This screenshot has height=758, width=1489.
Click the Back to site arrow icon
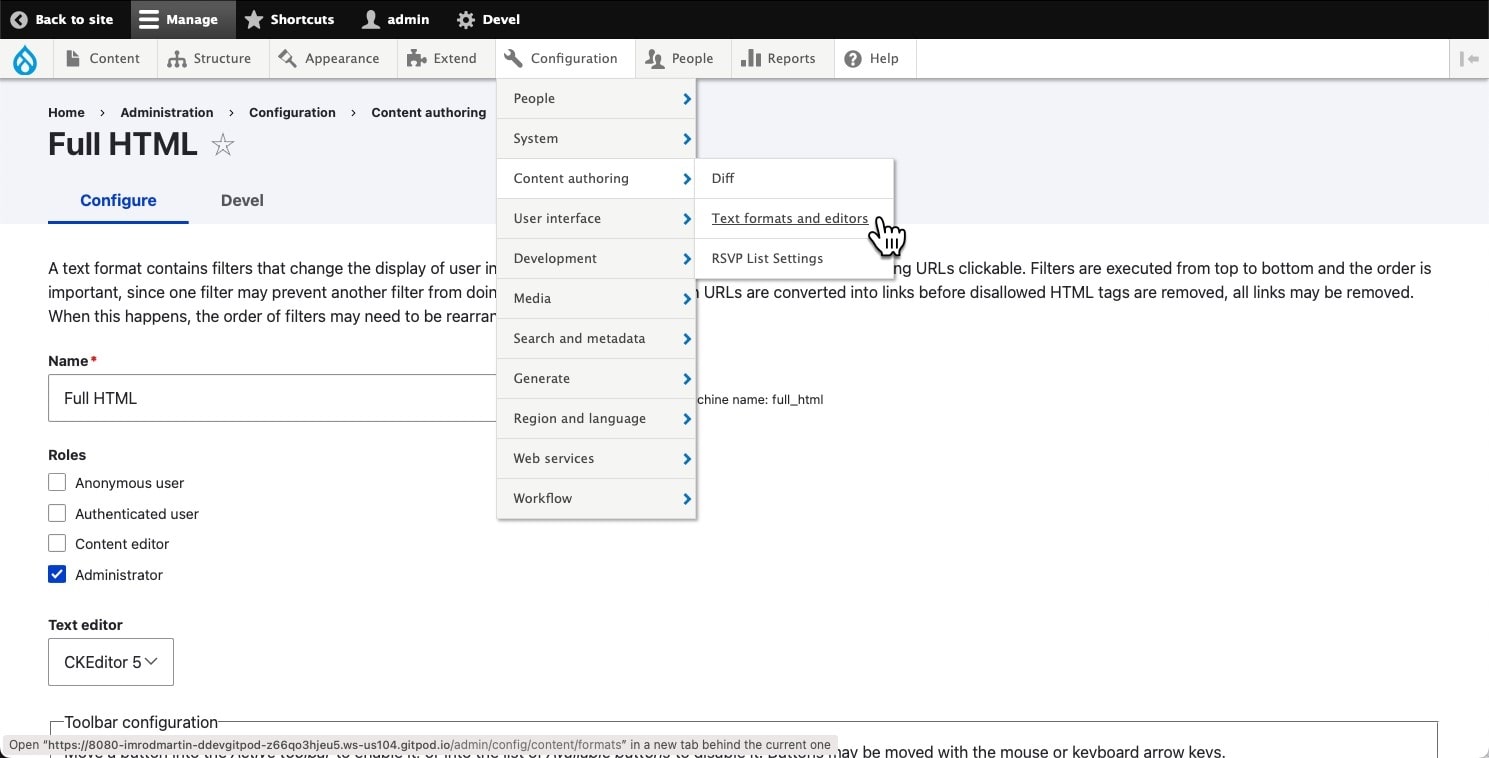(x=19, y=19)
